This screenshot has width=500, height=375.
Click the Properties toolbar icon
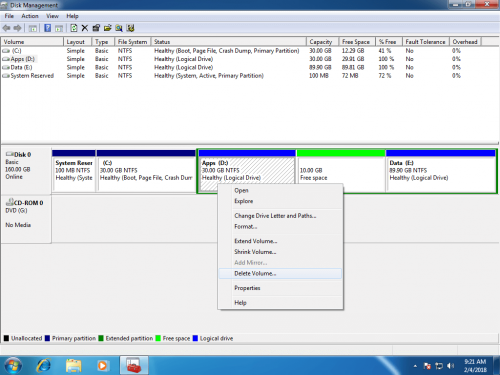coord(96,28)
